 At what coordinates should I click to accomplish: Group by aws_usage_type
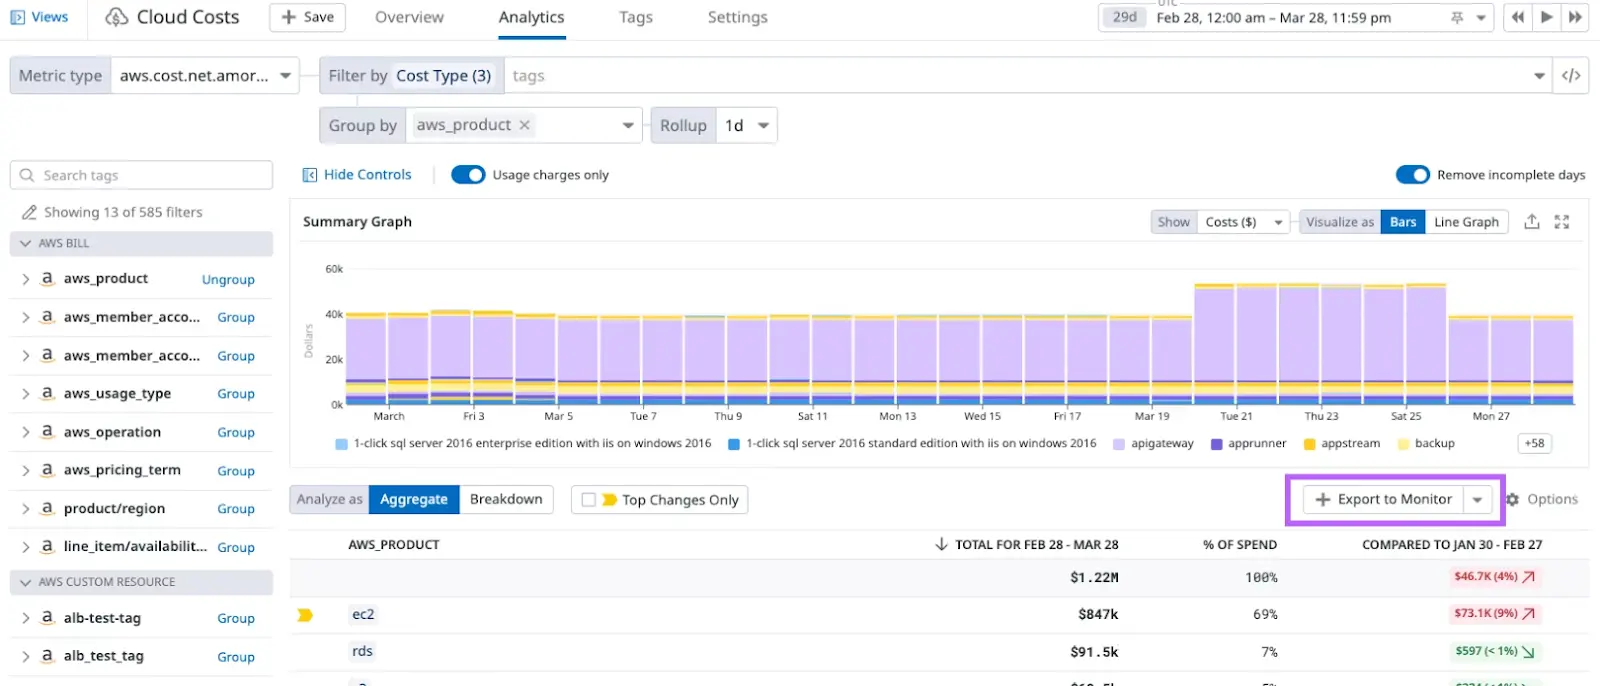pos(236,394)
